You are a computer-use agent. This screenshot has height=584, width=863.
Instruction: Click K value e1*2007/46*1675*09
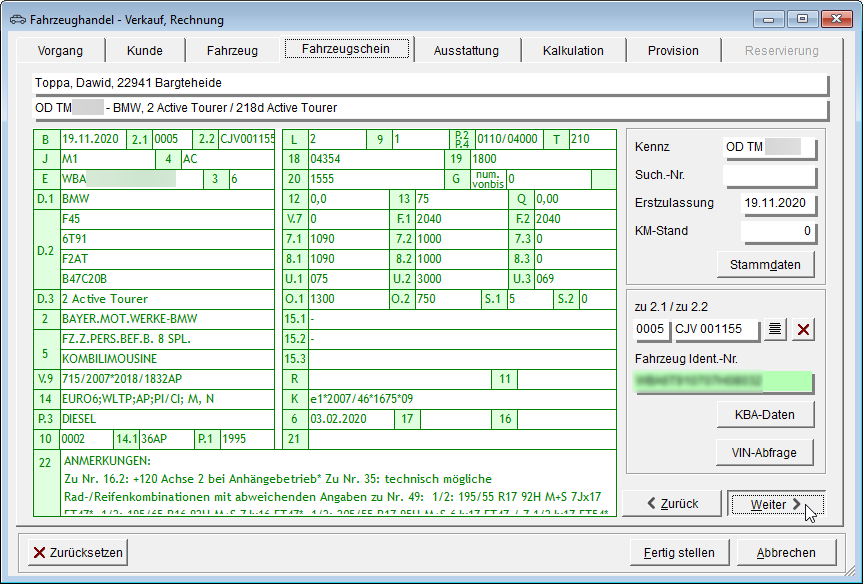click(462, 399)
